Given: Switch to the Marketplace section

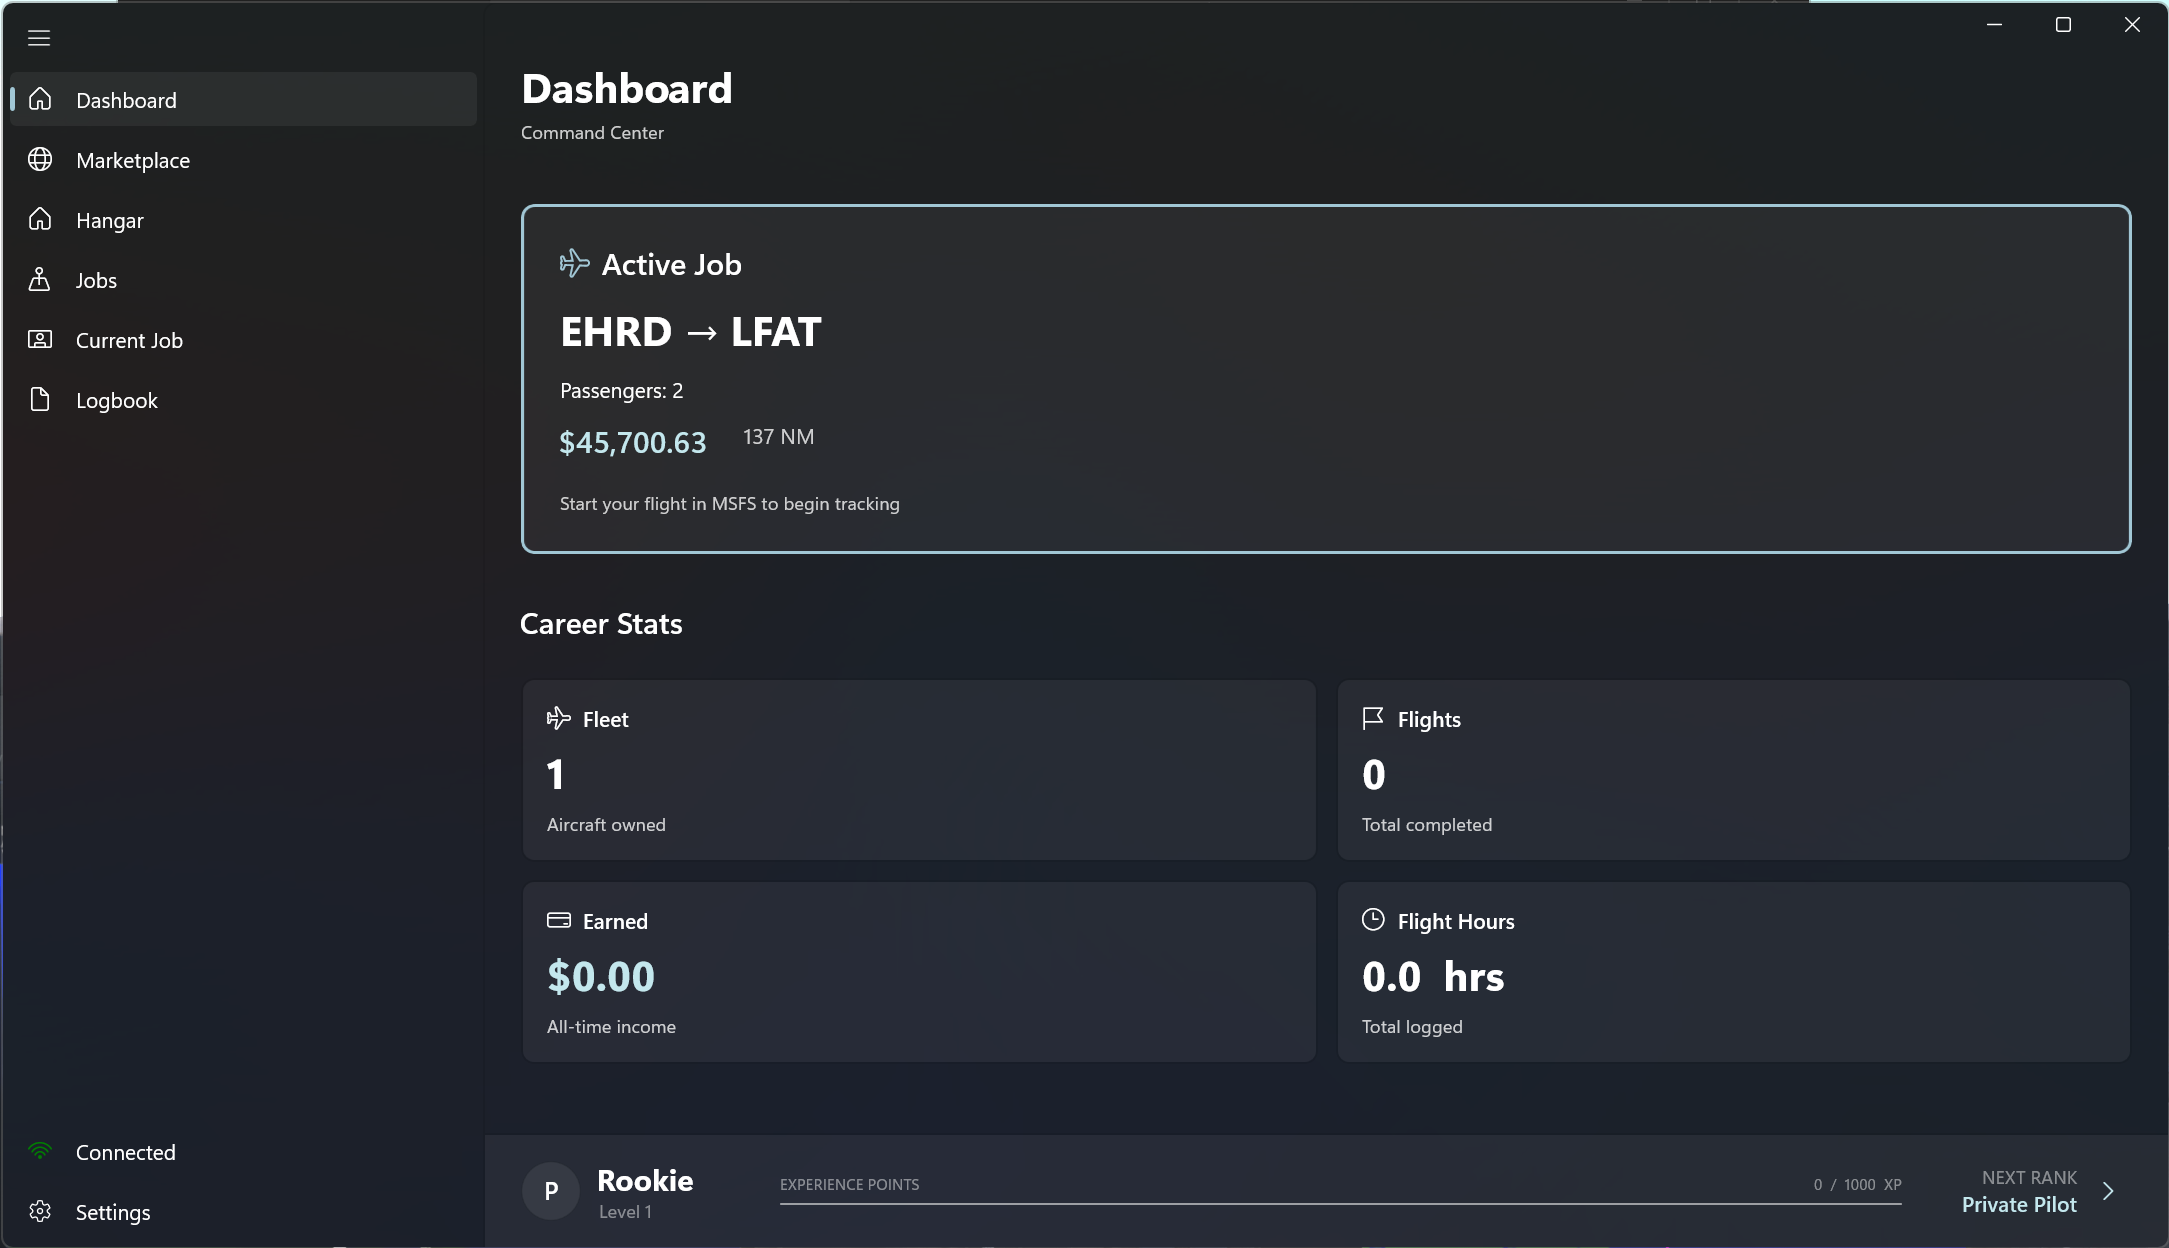Looking at the screenshot, I should [132, 159].
